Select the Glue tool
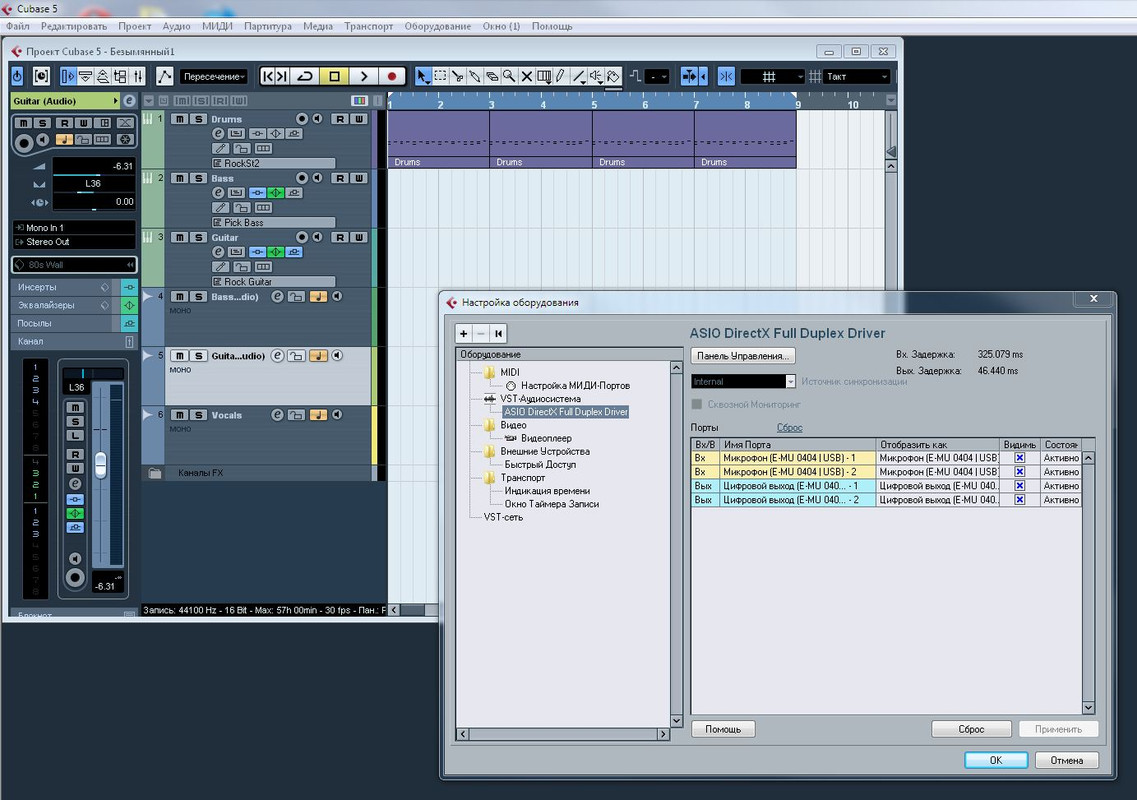This screenshot has width=1137, height=800. pyautogui.click(x=475, y=76)
